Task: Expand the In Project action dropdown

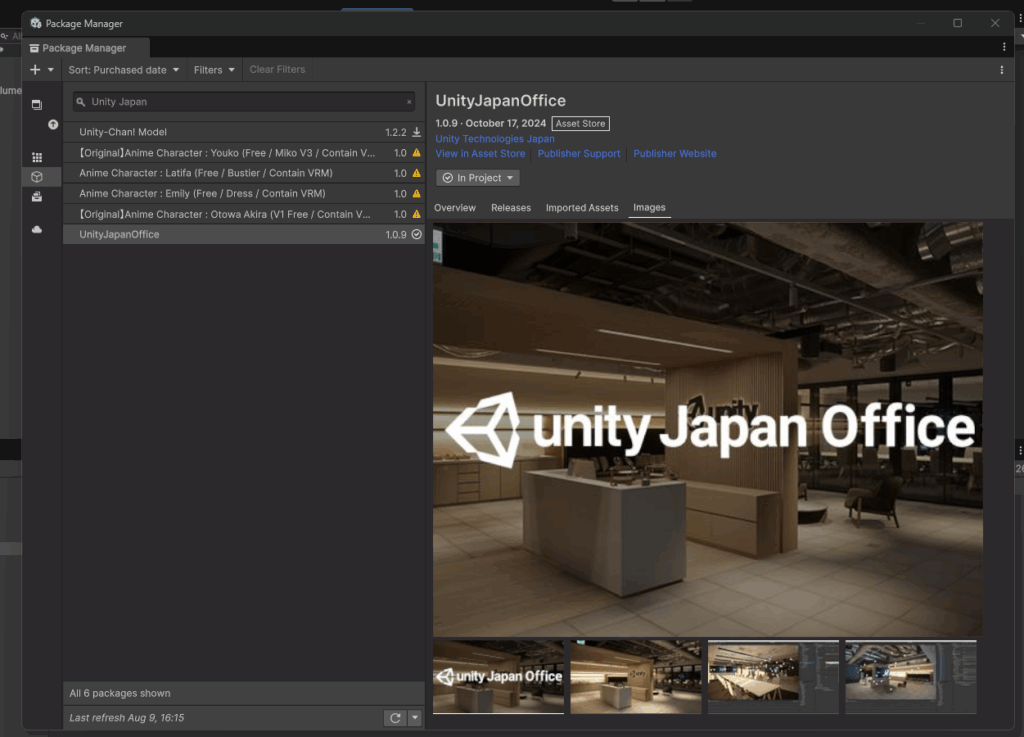Action: point(478,178)
